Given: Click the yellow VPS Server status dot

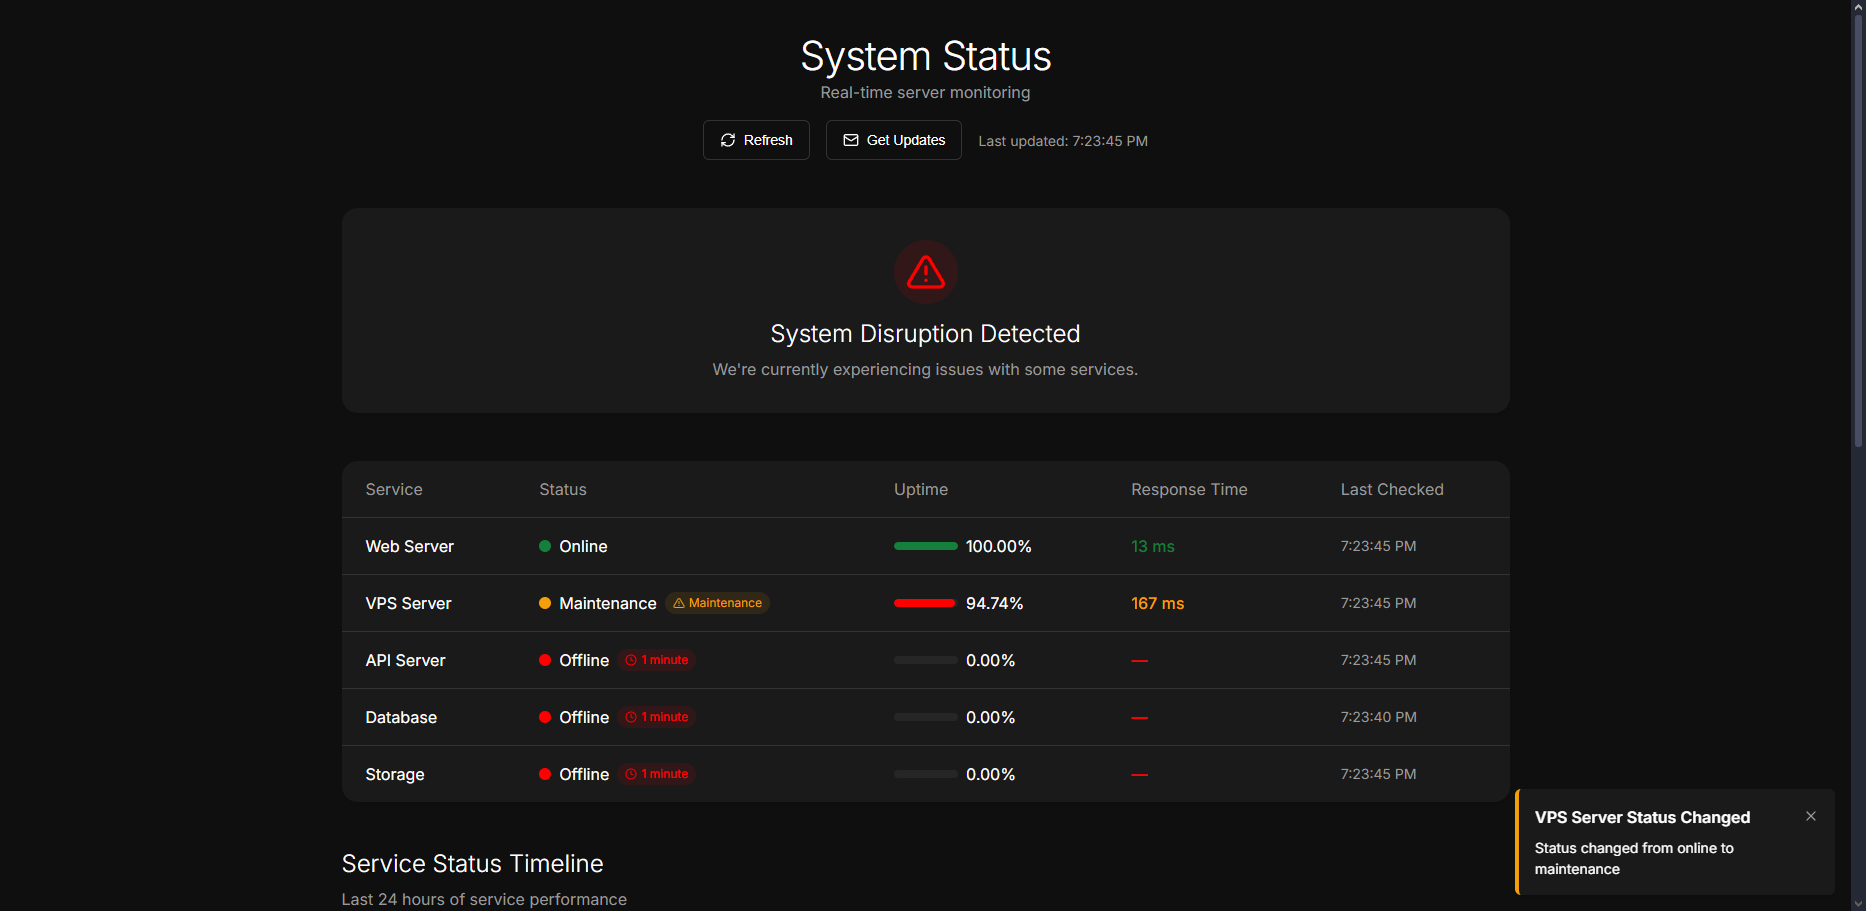Looking at the screenshot, I should tap(545, 603).
